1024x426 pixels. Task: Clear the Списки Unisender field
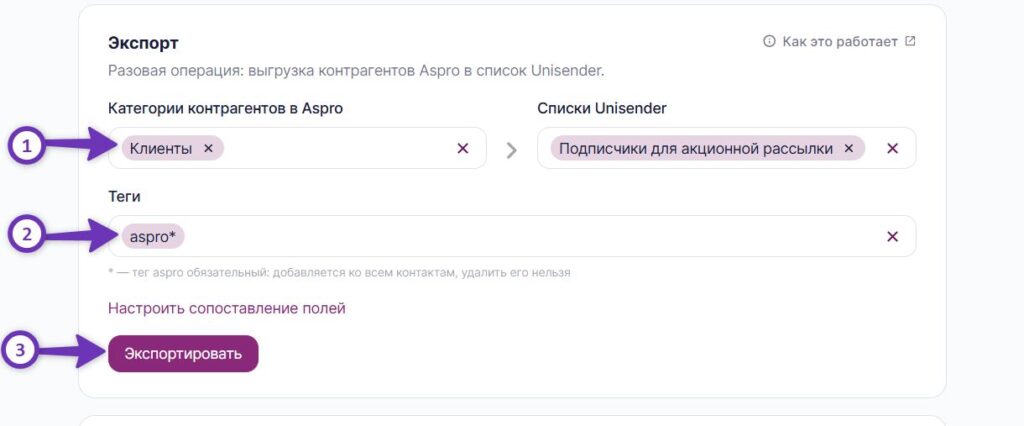[892, 148]
